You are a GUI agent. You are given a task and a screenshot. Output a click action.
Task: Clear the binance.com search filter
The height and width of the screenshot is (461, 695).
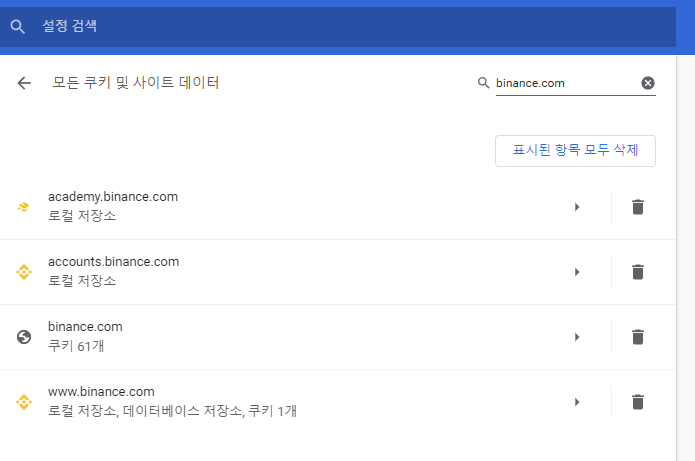click(x=648, y=83)
